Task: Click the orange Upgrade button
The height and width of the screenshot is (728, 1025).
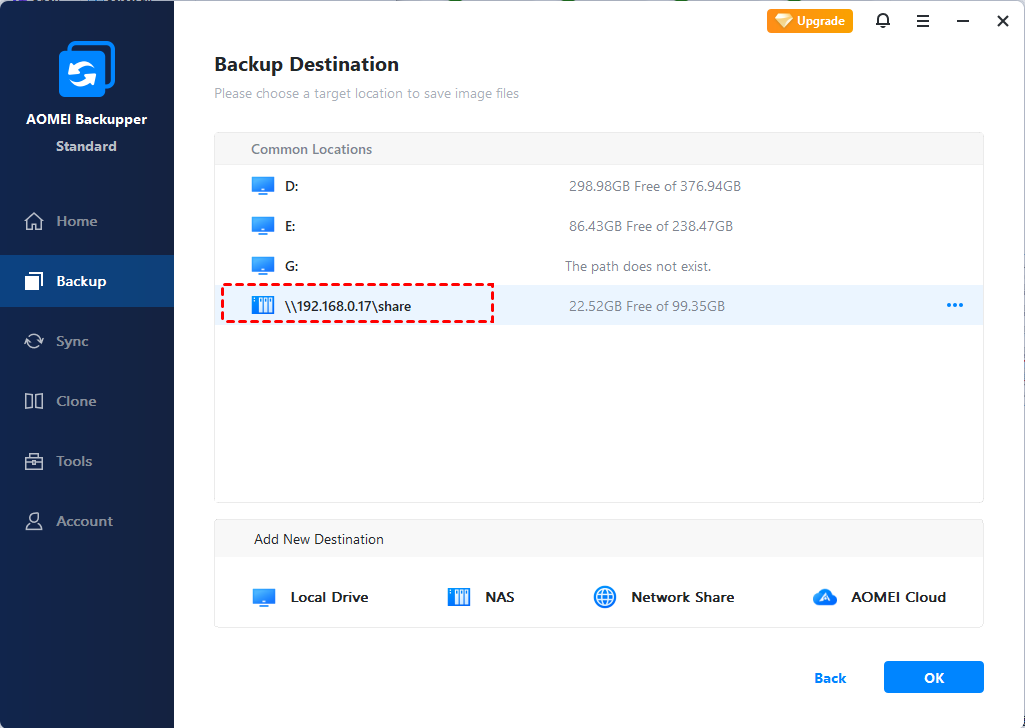Action: click(x=810, y=21)
